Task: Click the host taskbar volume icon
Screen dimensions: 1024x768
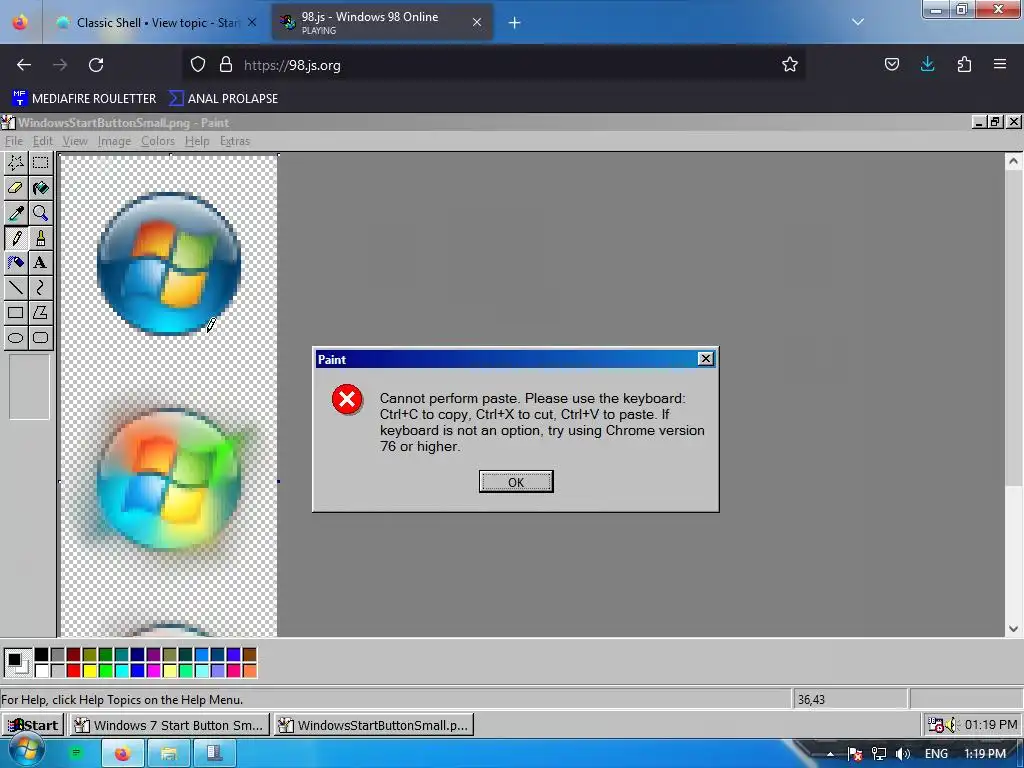Action: pyautogui.click(x=903, y=754)
